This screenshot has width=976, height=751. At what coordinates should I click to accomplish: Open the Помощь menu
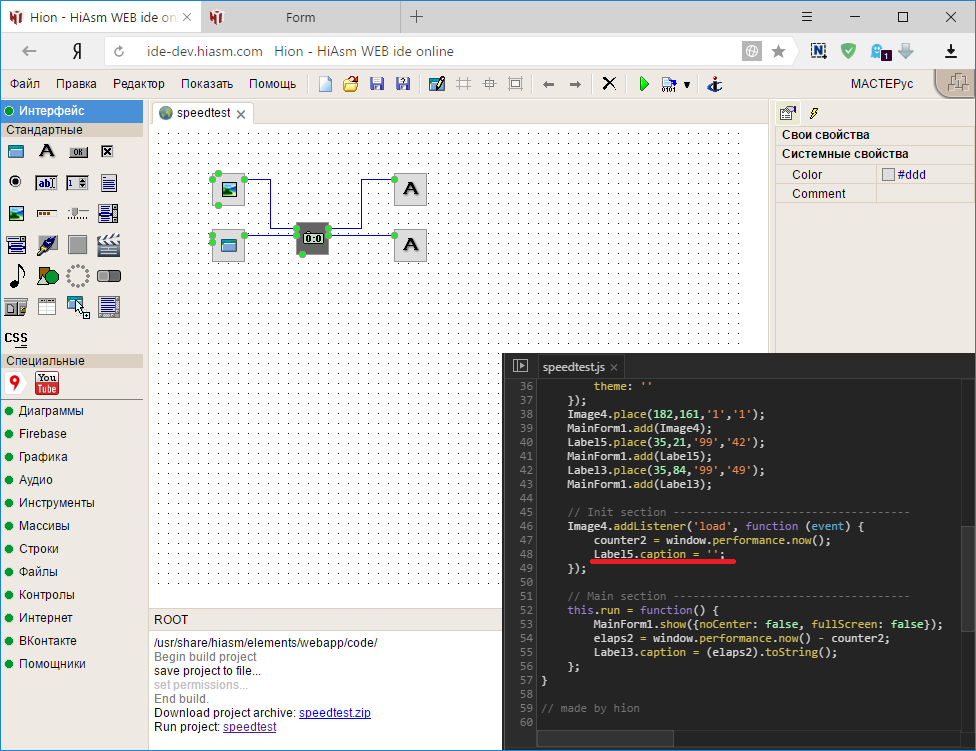(273, 84)
